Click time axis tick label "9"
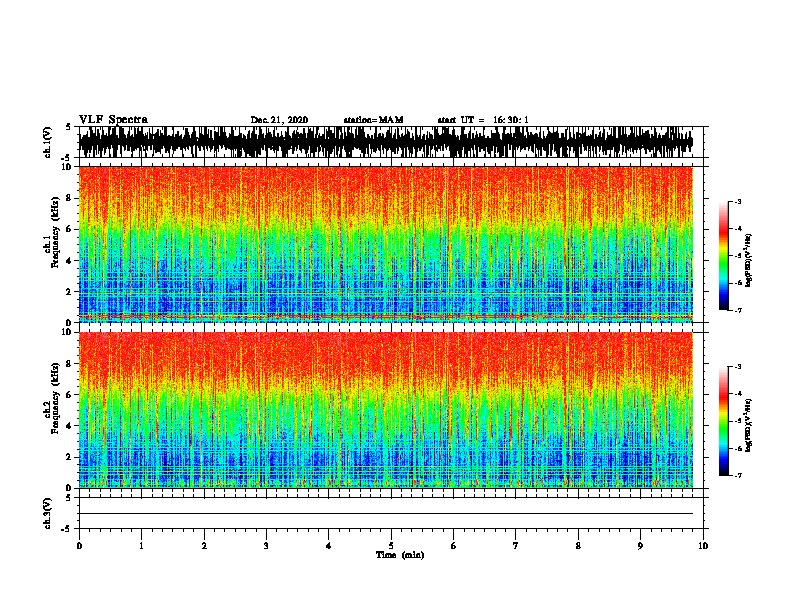Image resolution: width=792 pixels, height=612 pixels. click(x=640, y=546)
